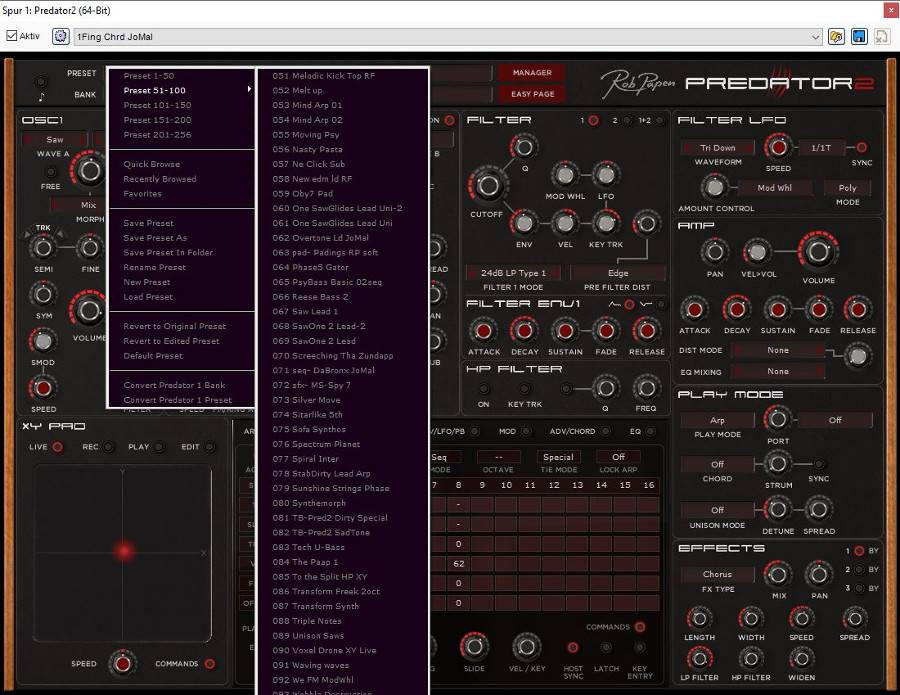Click the greyed-out delete preset page icon
This screenshot has width=900, height=695.
pyautogui.click(x=881, y=37)
